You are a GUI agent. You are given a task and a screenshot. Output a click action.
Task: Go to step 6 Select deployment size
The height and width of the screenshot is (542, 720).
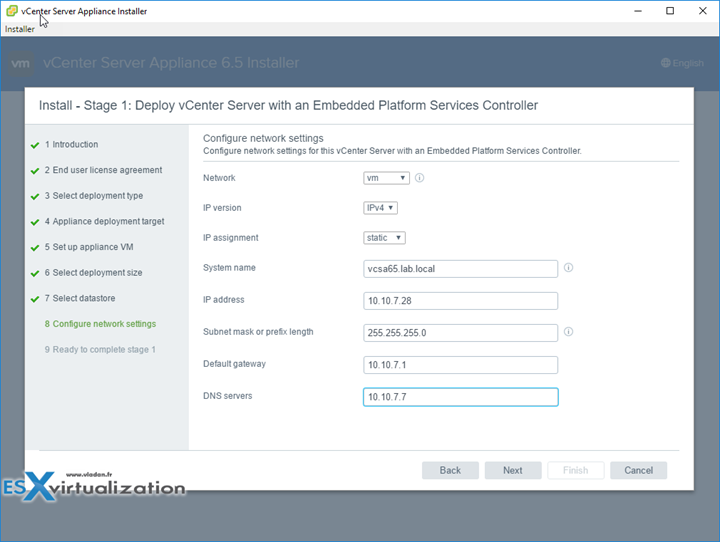point(93,273)
